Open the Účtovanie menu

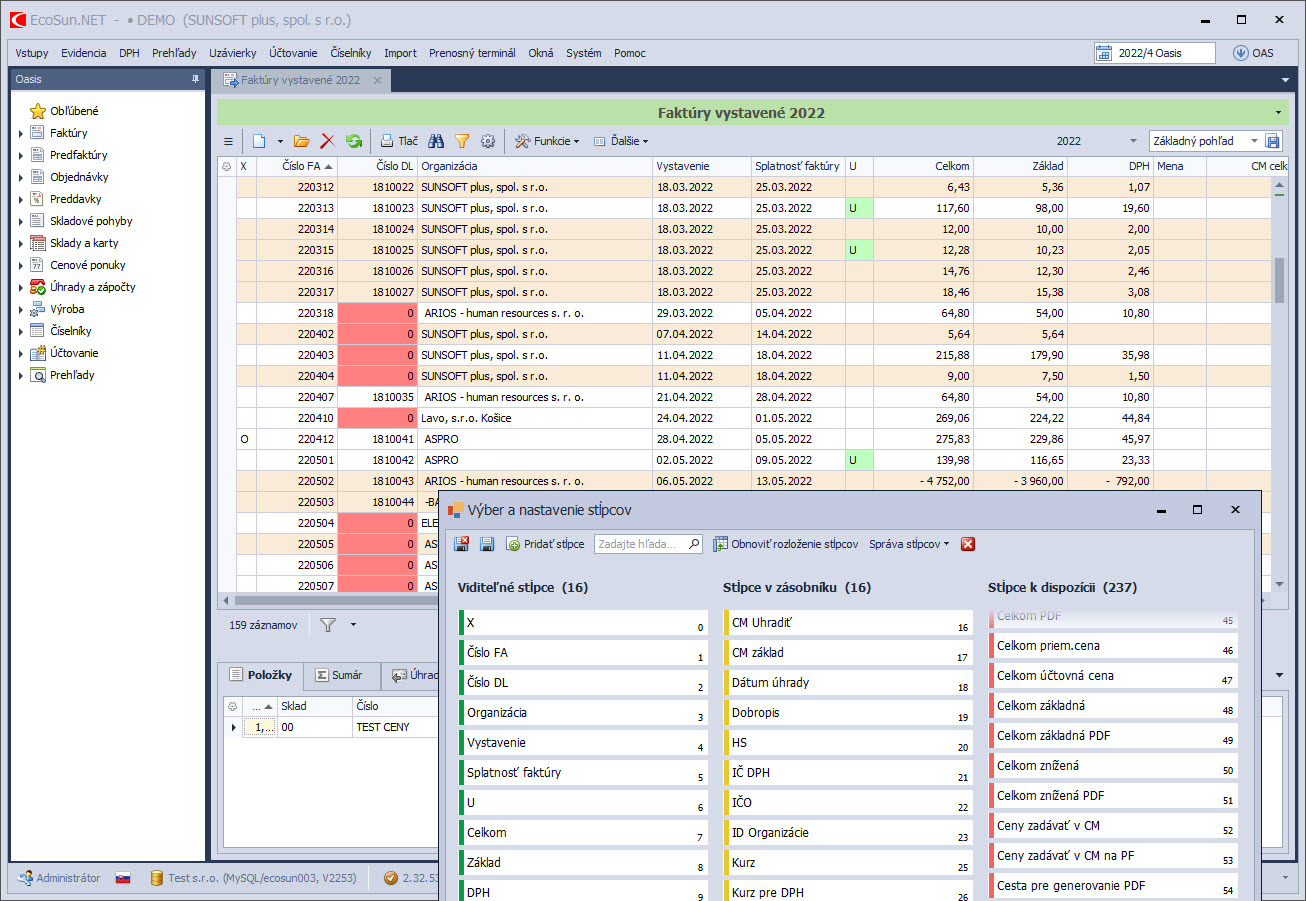293,53
